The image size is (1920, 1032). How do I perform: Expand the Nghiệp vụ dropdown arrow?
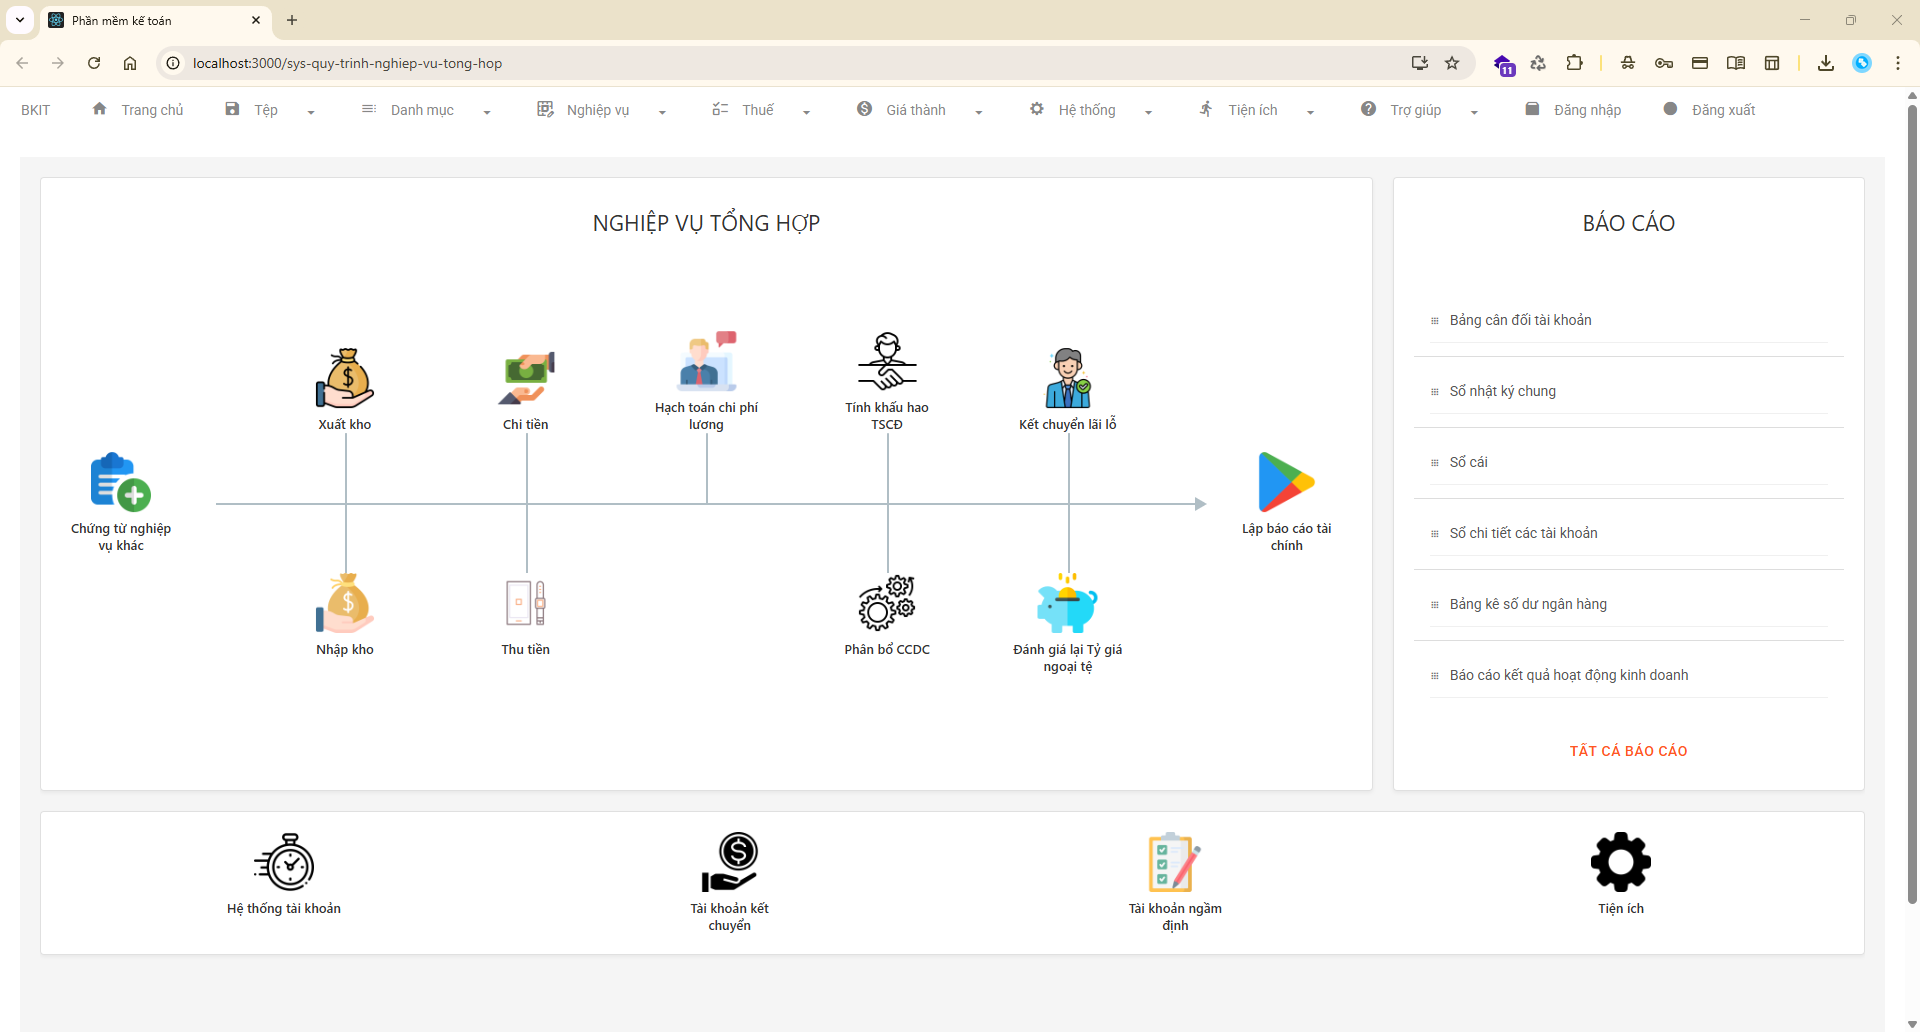coord(662,112)
